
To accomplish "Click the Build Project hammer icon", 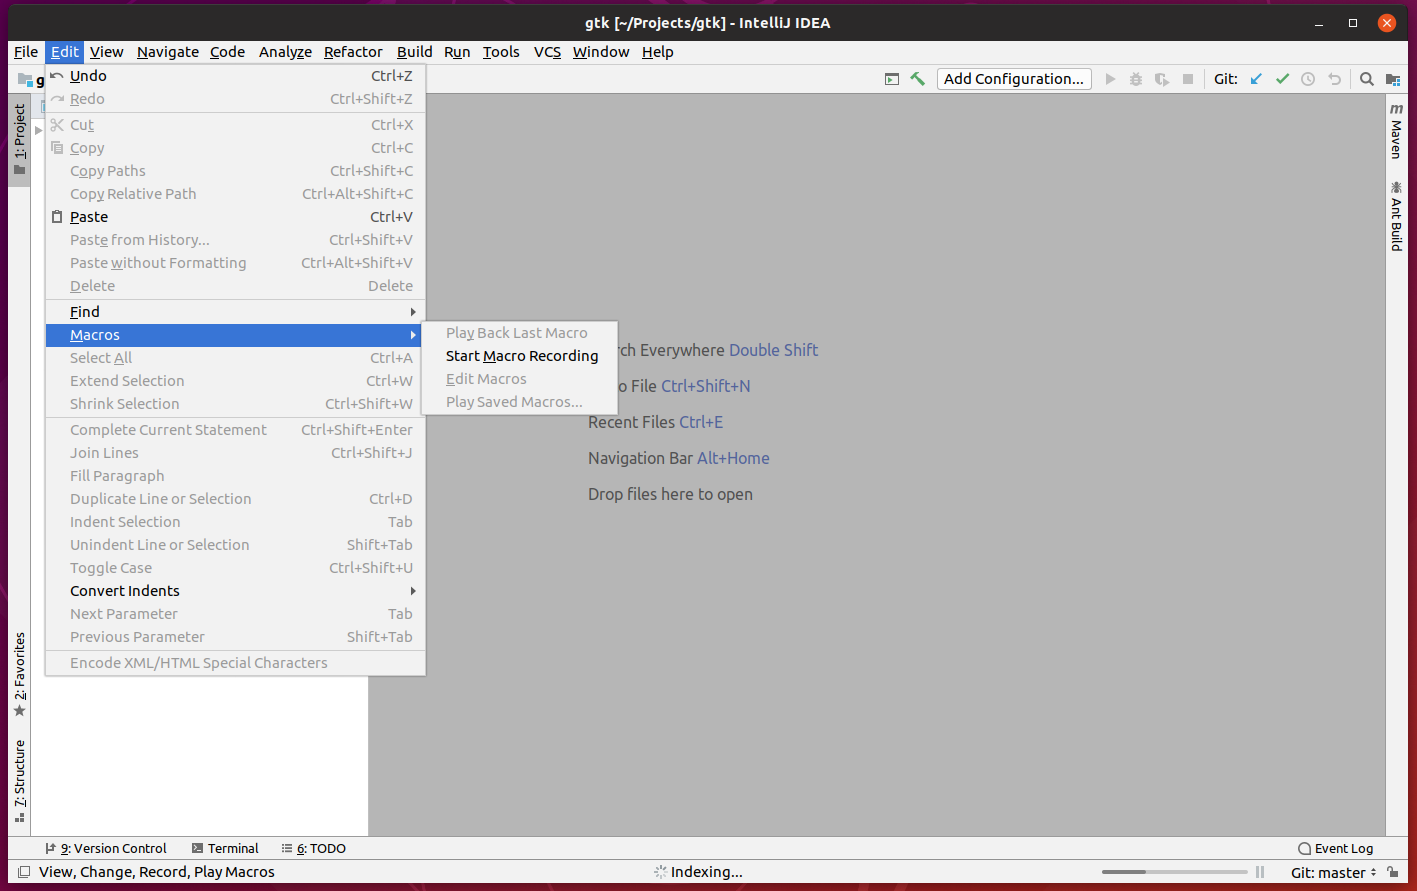I will [x=917, y=79].
